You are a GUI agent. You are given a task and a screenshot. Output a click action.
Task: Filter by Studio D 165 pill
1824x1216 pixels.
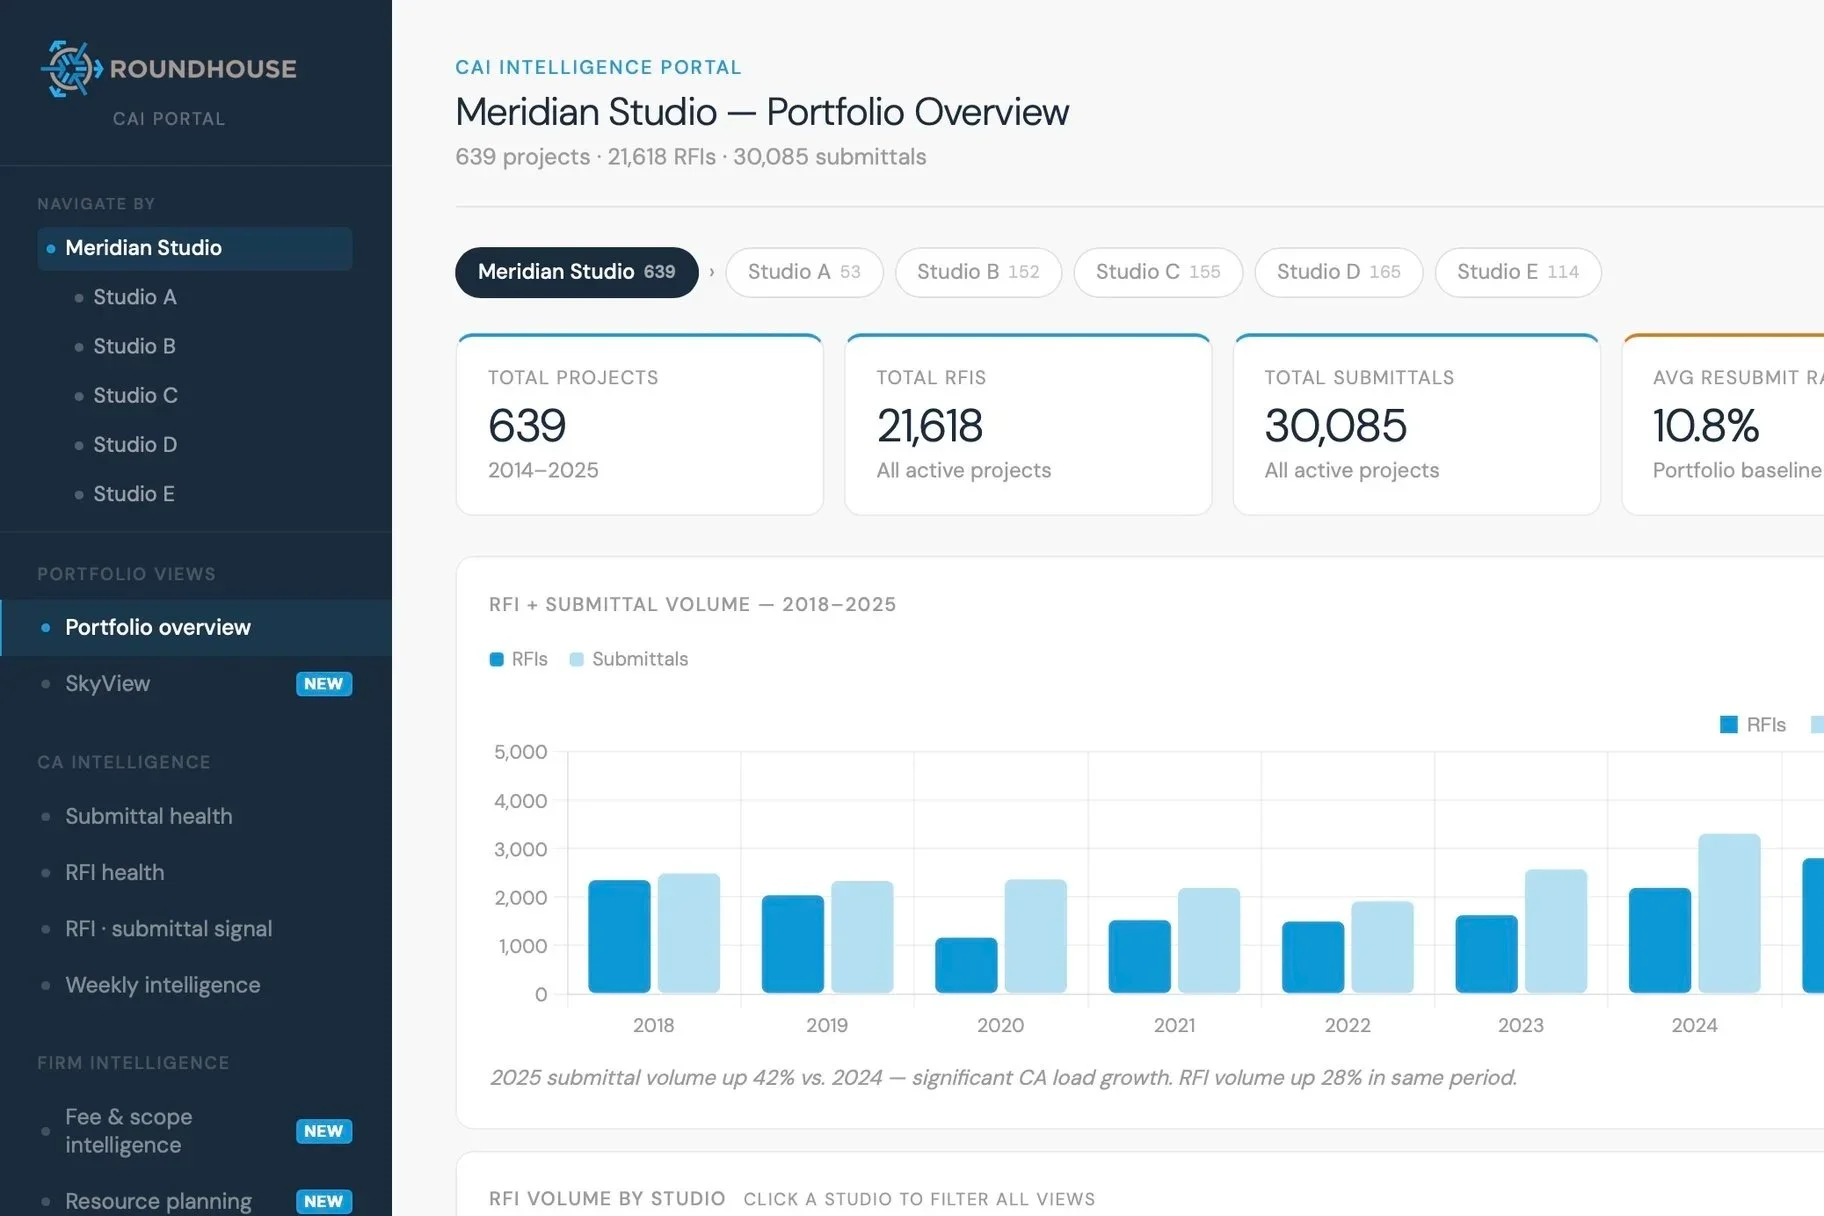click(1339, 272)
